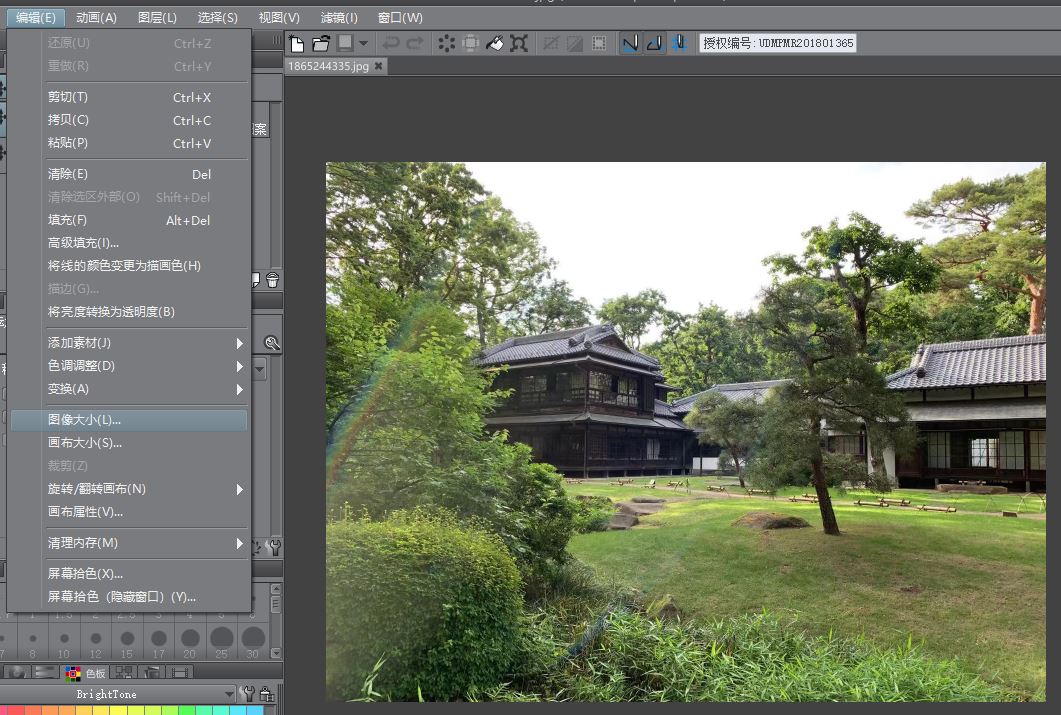Expand the 清理内存(M) submenu
1061x715 pixels.
[129, 543]
